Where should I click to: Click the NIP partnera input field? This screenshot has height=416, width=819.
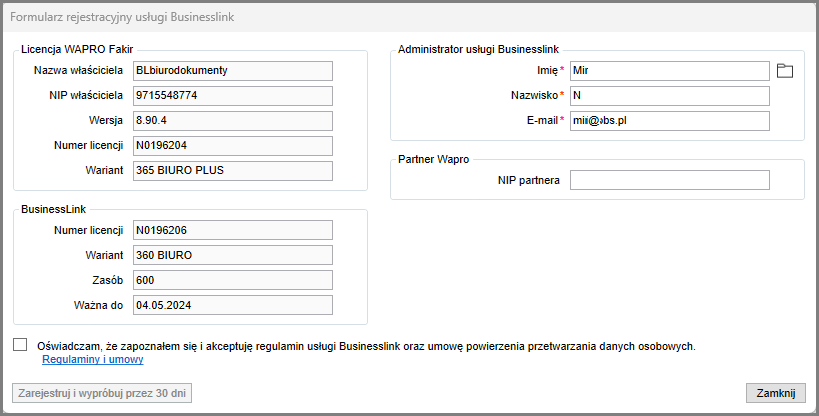[670, 180]
